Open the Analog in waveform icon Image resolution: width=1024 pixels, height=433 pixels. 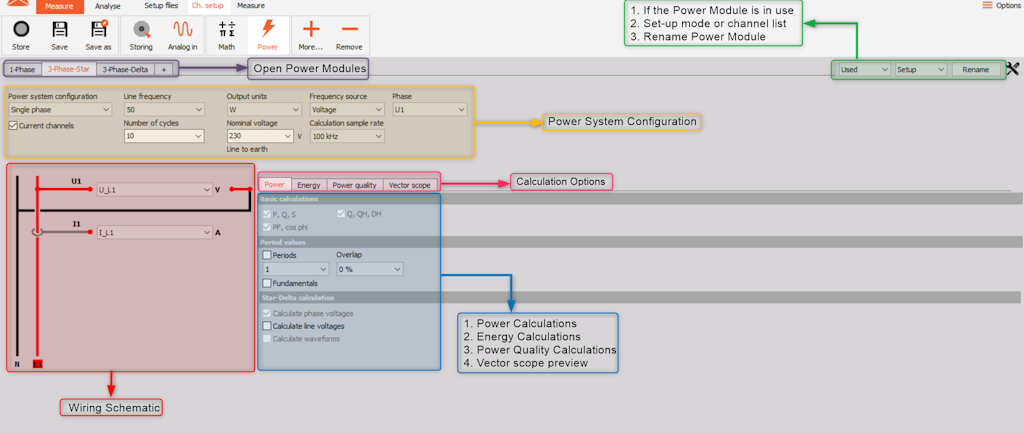tap(182, 30)
